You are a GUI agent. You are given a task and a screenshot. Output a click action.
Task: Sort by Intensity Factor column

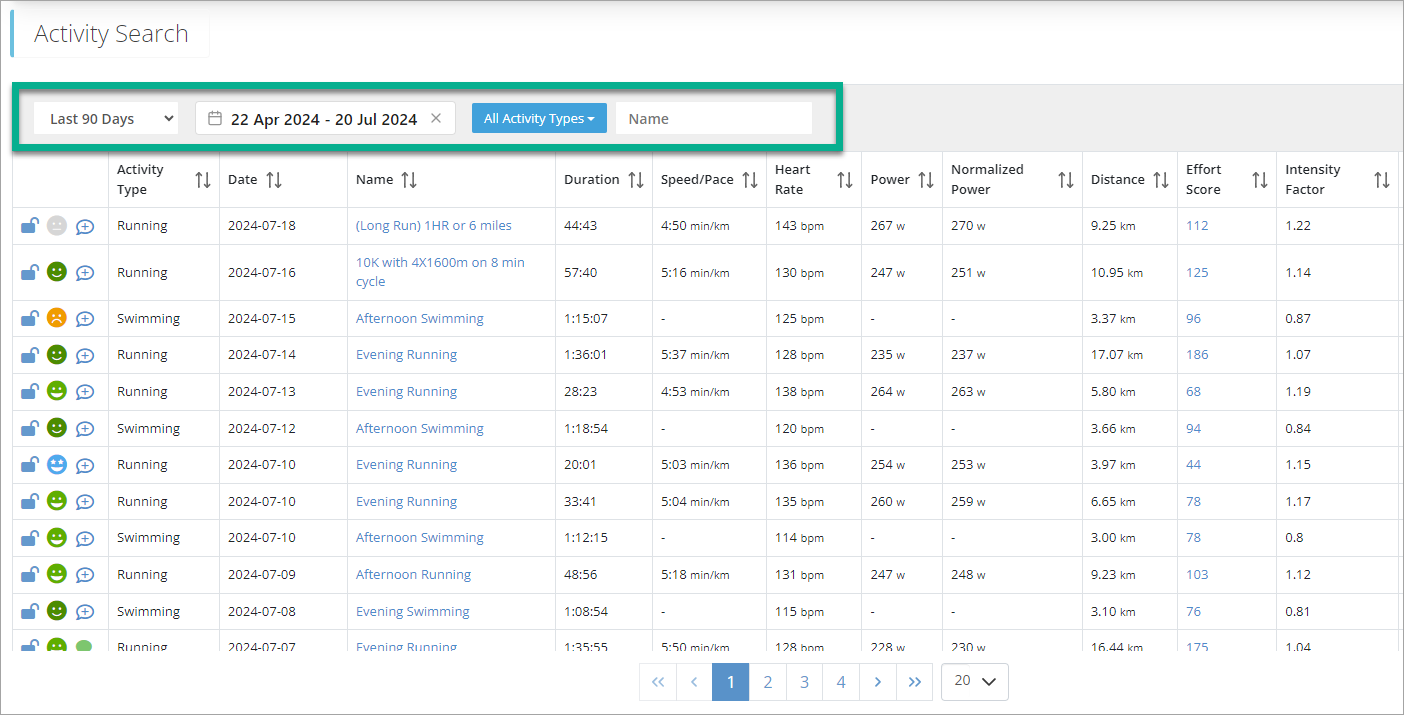1382,180
